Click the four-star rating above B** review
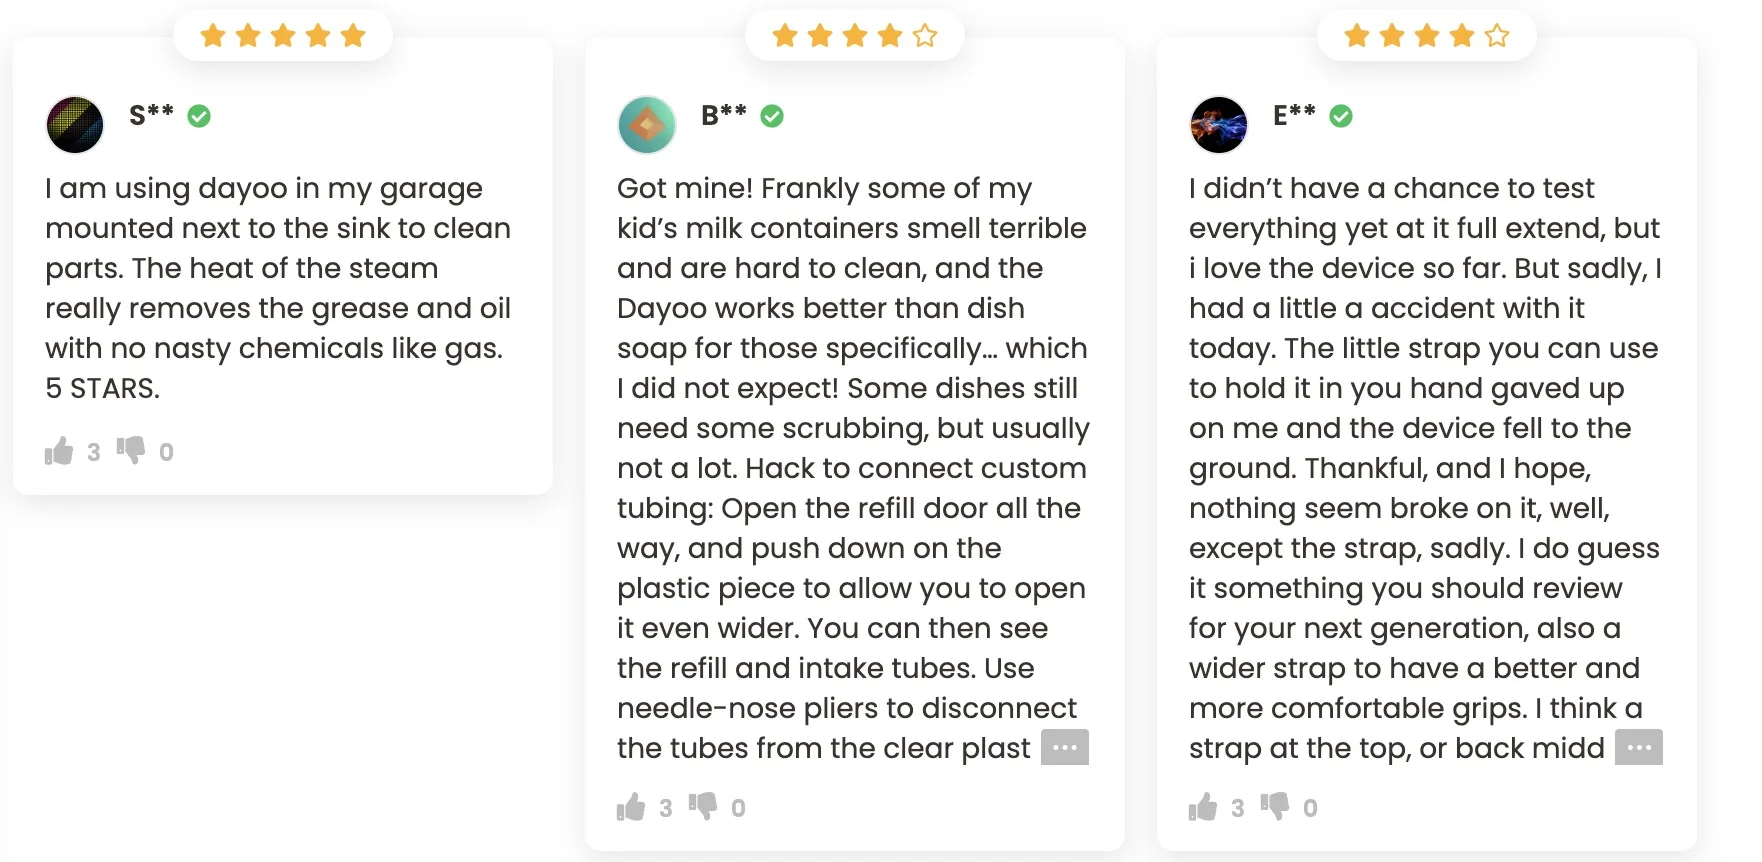Viewport: 1762px width, 862px height. coord(855,36)
